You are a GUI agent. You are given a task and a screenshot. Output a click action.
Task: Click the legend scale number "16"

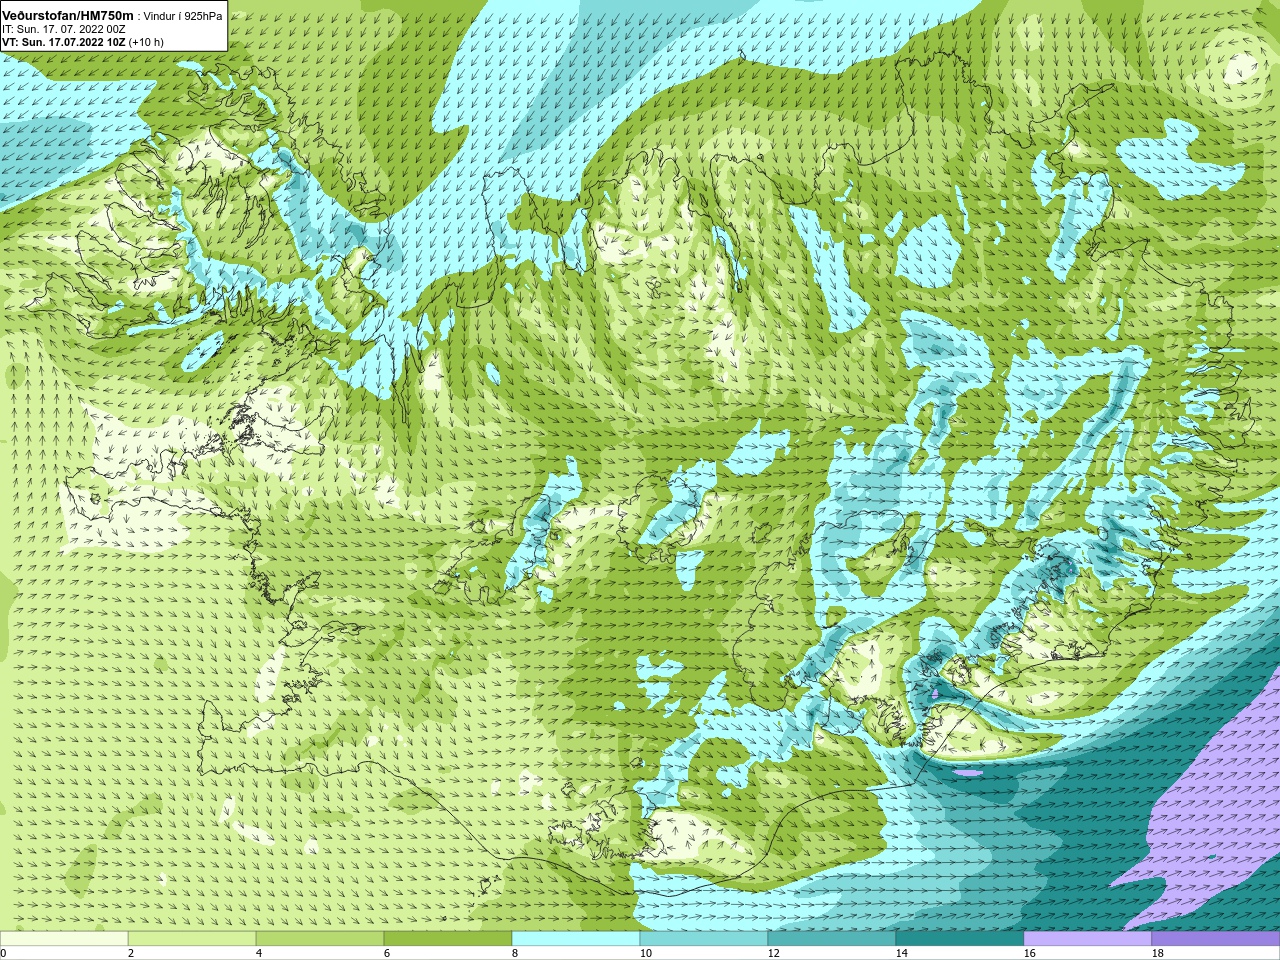(1030, 954)
